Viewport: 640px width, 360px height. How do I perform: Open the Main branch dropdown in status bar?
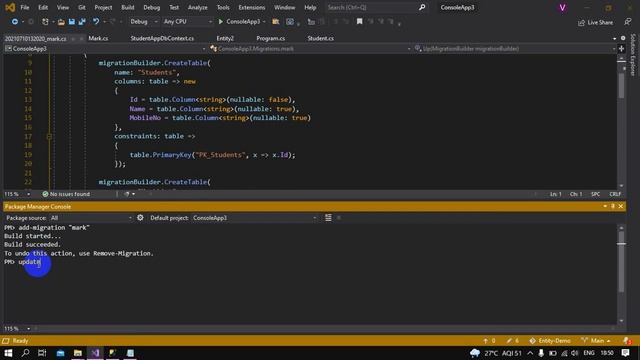(596, 340)
